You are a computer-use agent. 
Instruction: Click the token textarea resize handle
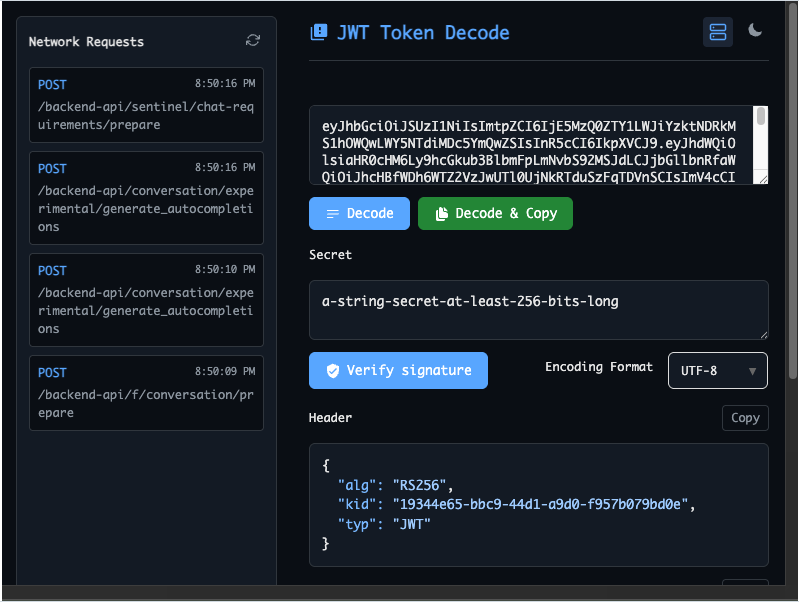pyautogui.click(x=763, y=179)
